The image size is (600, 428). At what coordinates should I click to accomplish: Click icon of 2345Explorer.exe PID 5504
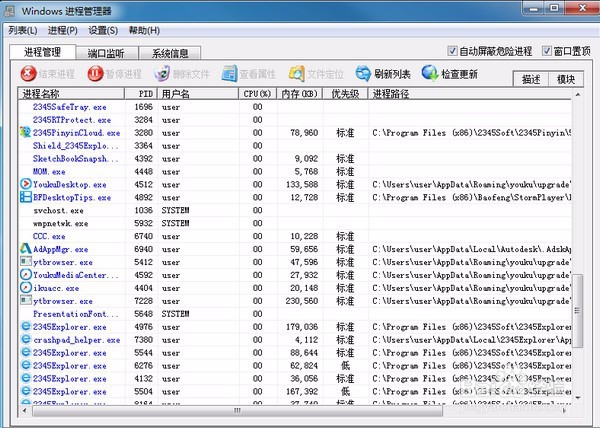[x=26, y=391]
